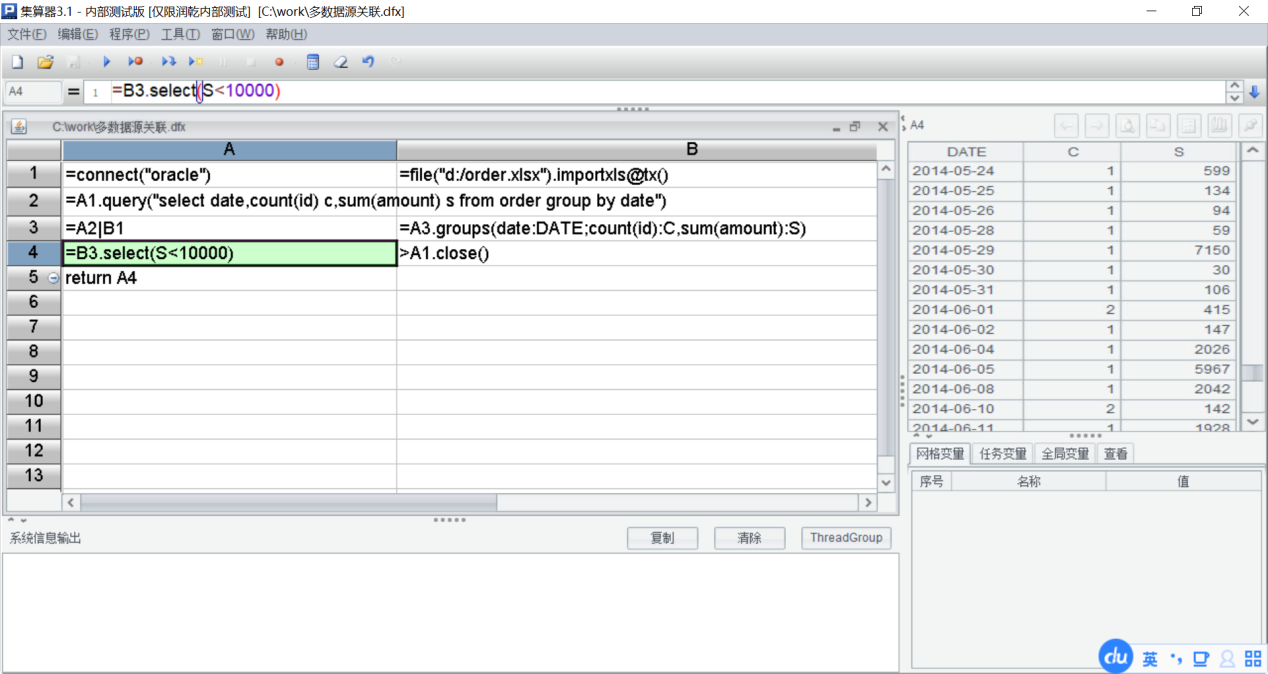Open the IME user account icon

1227,659
